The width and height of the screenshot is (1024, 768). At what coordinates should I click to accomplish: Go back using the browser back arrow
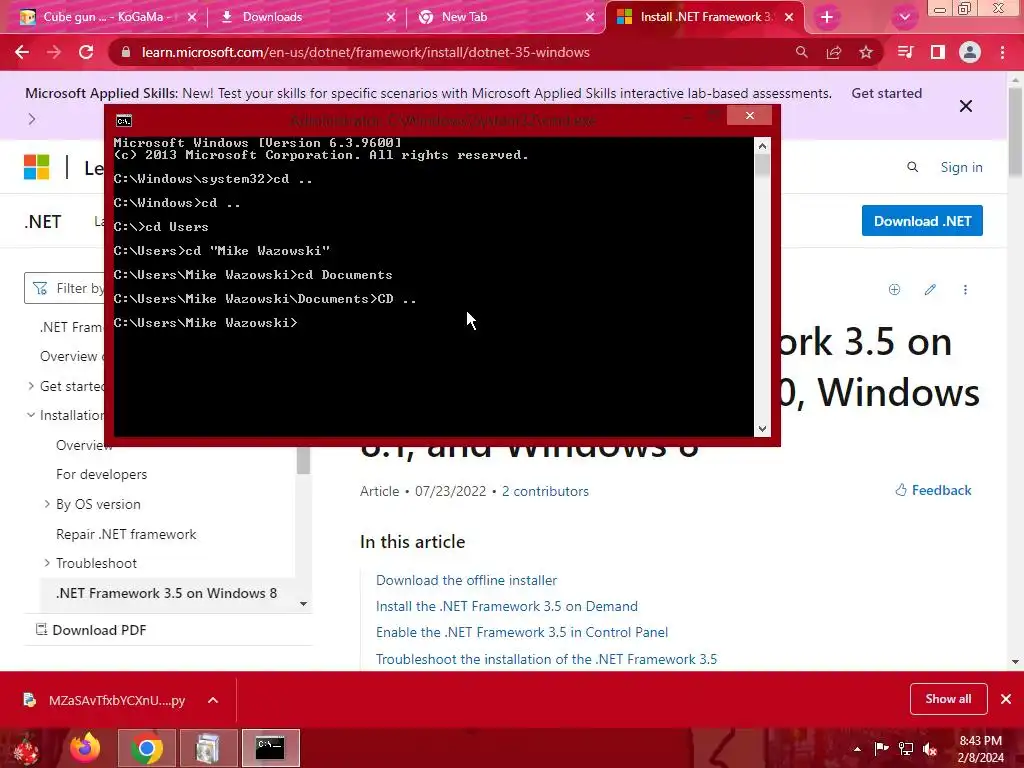coord(22,52)
